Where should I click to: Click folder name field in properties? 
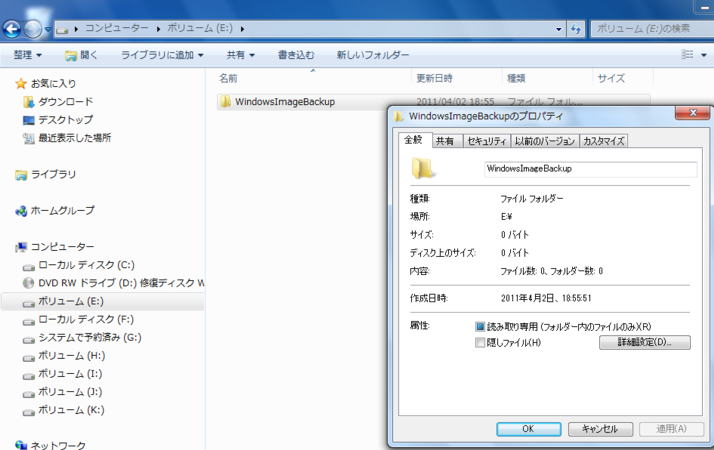[591, 169]
